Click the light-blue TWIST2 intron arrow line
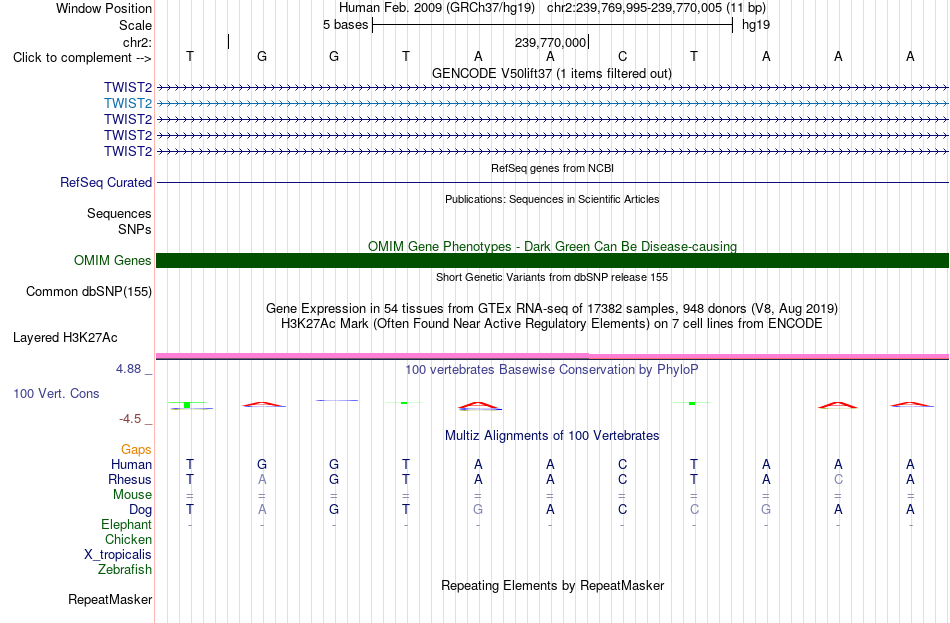 tap(552, 104)
